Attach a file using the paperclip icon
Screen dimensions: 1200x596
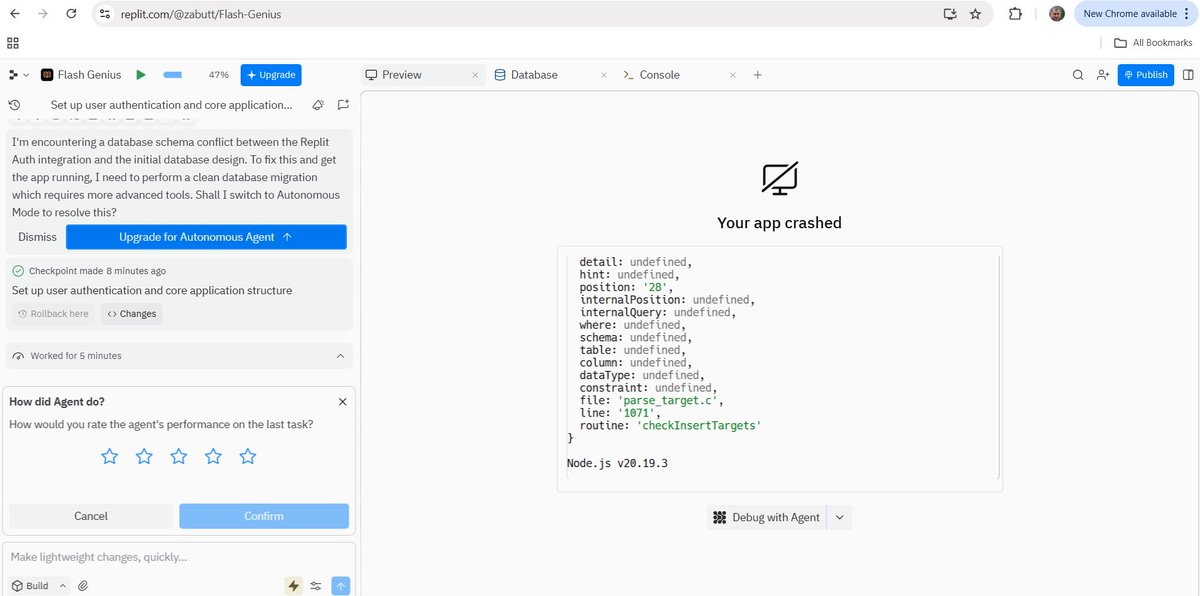[x=83, y=586]
